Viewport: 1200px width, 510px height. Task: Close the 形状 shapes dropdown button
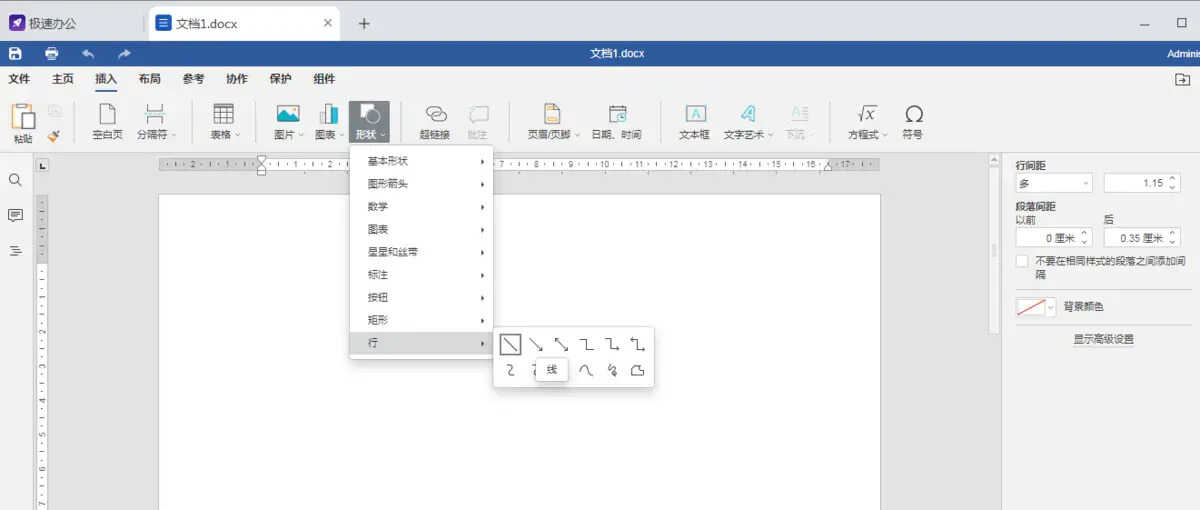369,122
